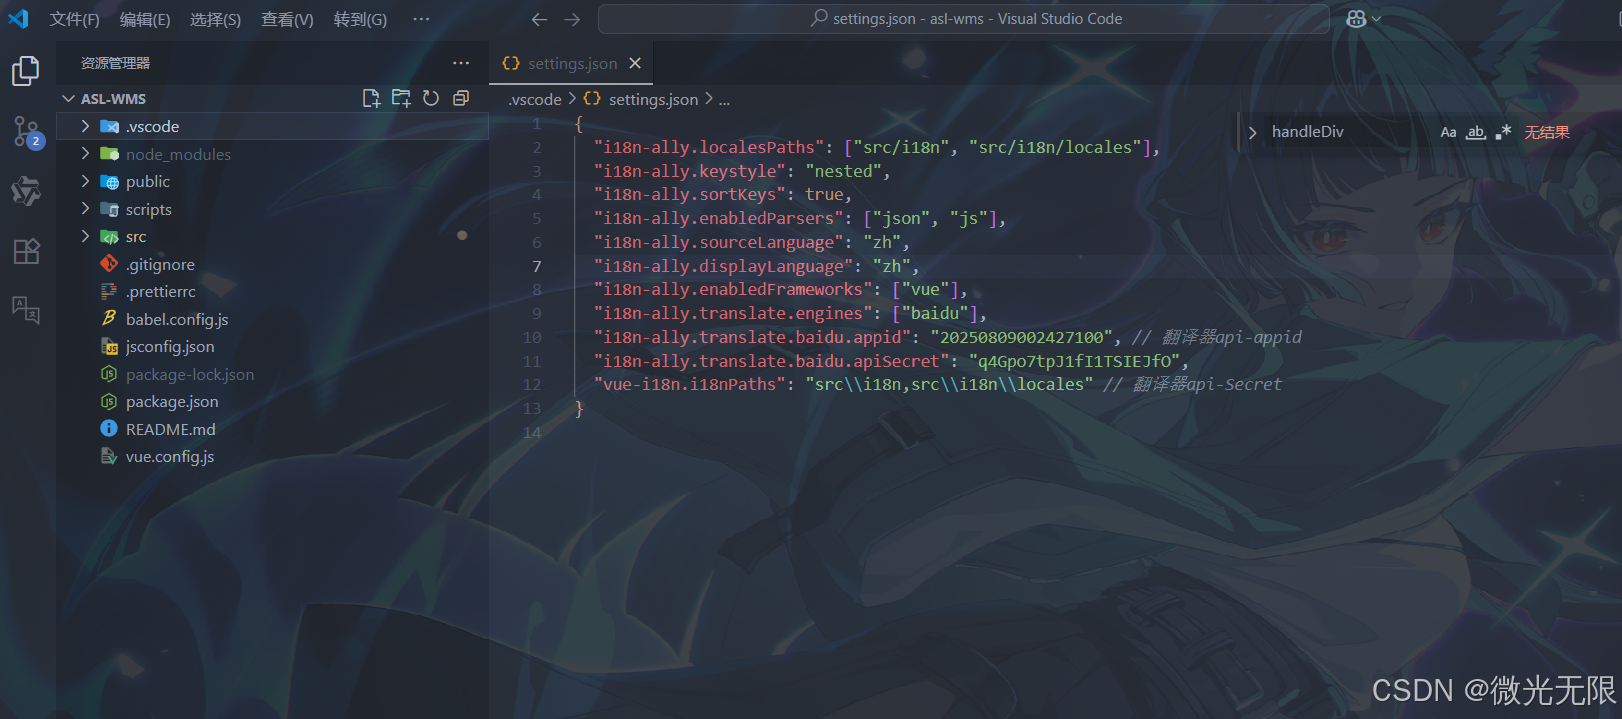Image resolution: width=1622 pixels, height=719 pixels.
Task: Toggle Match Whole Word in find widget
Action: coord(1476,132)
